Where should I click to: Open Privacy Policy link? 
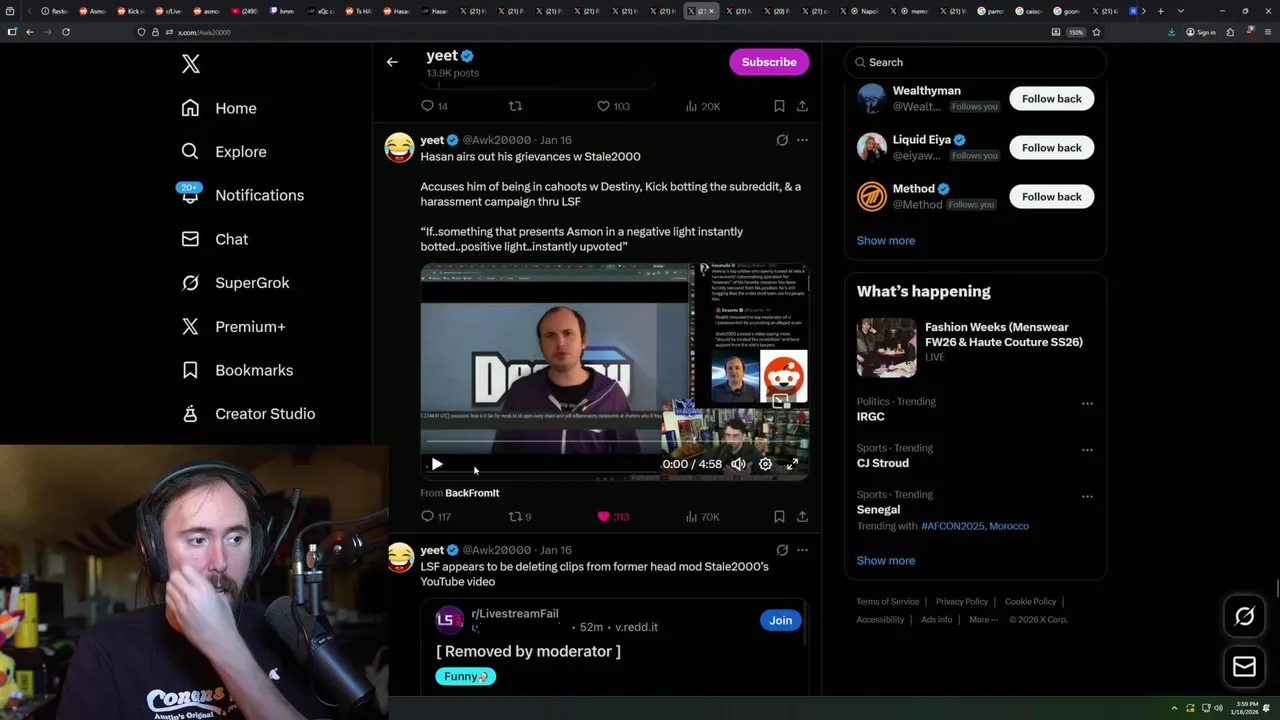961,602
